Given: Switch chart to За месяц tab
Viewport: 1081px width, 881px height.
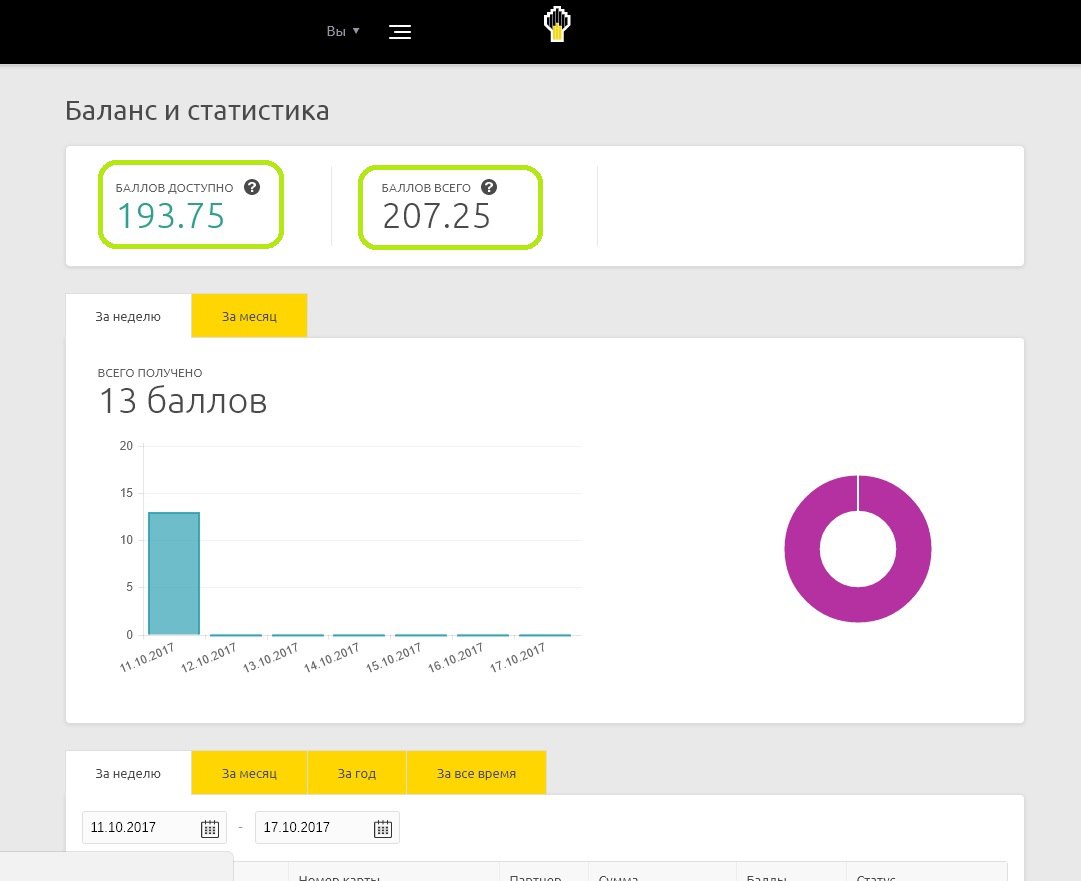Looking at the screenshot, I should 249,316.
